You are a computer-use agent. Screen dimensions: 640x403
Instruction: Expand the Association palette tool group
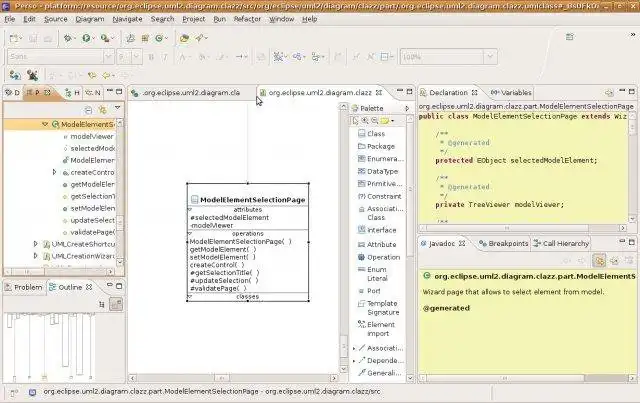[354, 348]
